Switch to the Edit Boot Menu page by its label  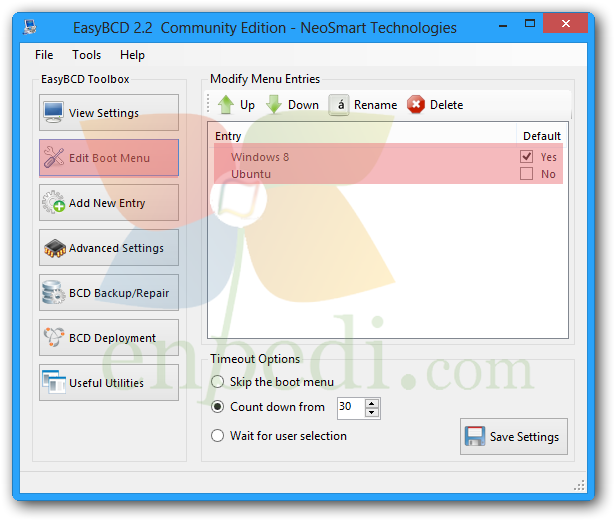(x=109, y=158)
